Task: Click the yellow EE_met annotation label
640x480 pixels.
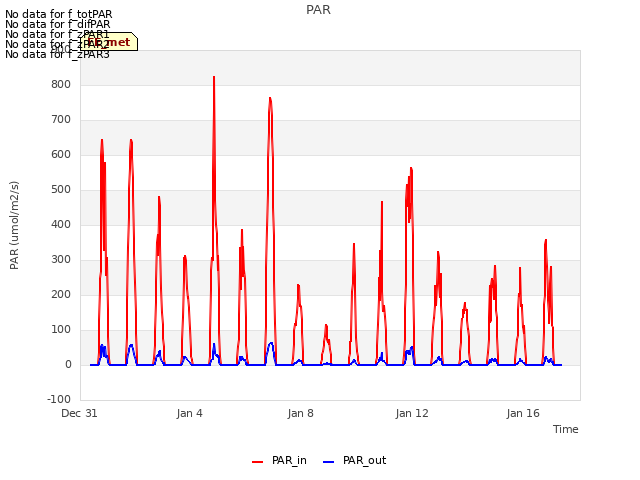Action: (x=109, y=42)
